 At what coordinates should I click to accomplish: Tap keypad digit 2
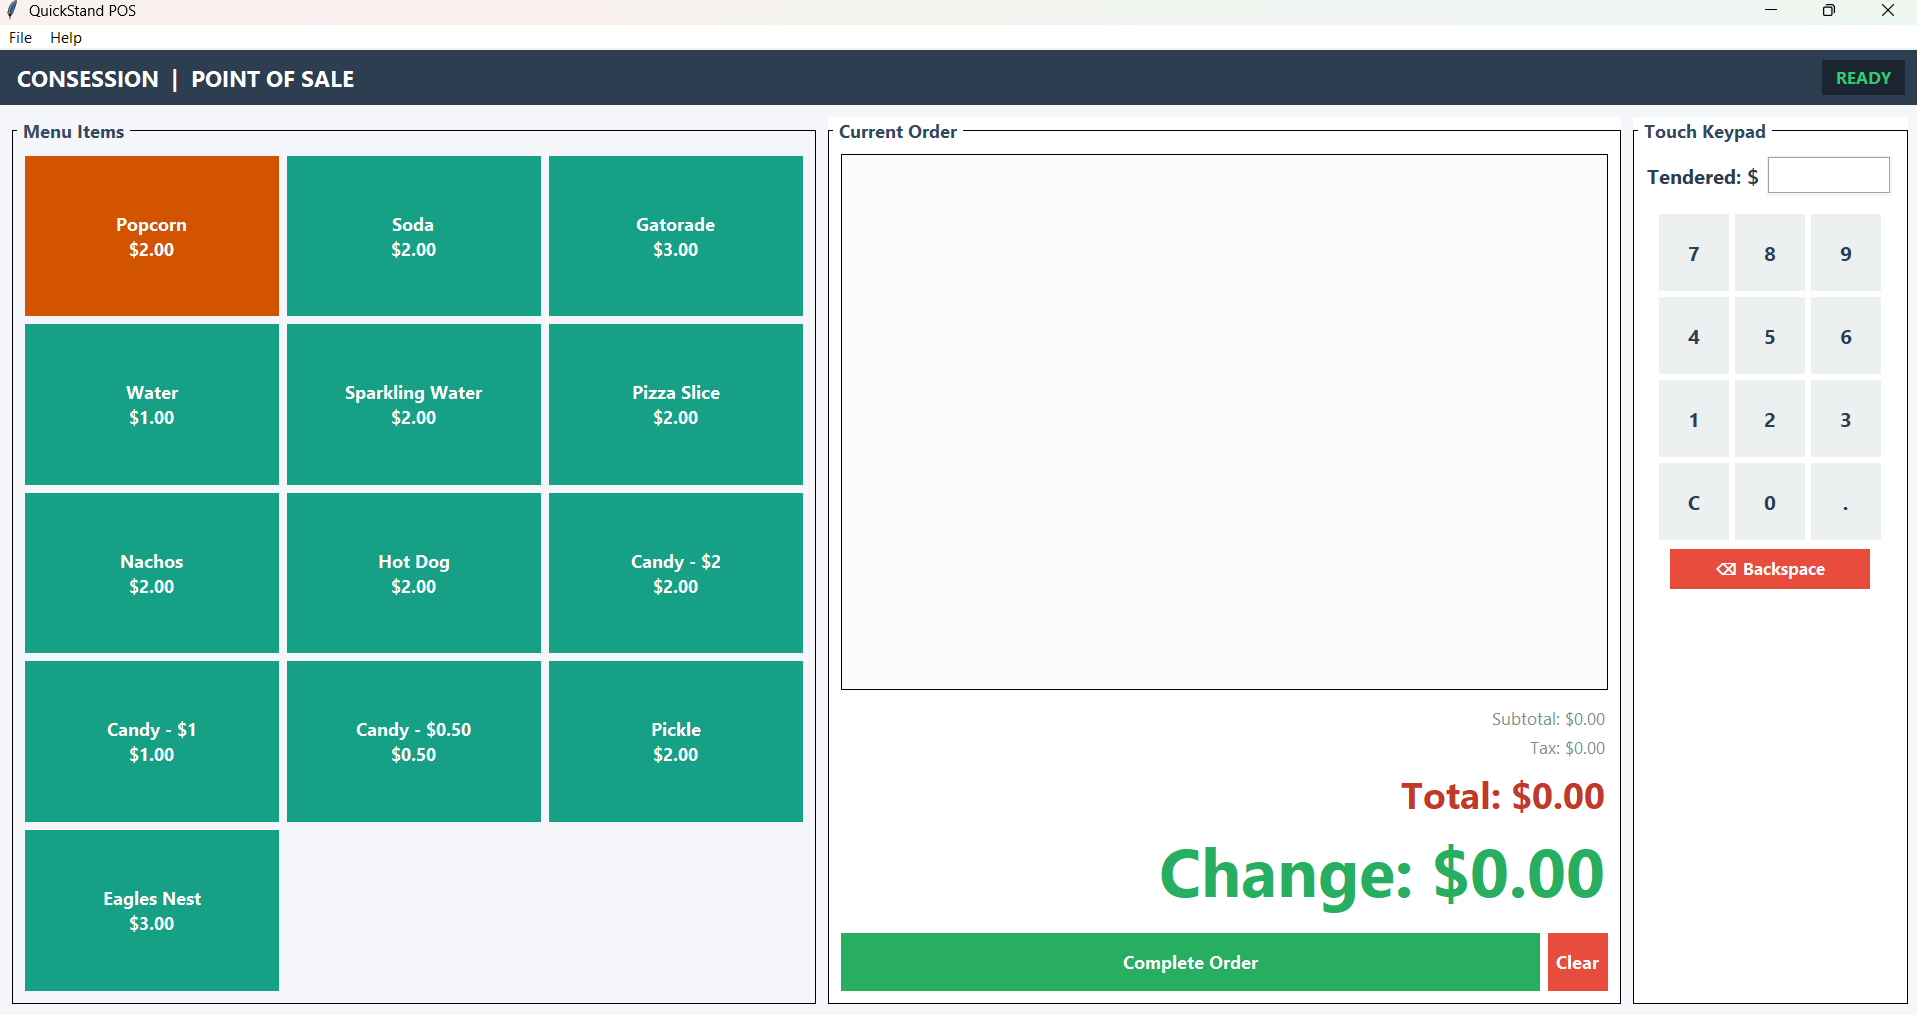click(1770, 419)
